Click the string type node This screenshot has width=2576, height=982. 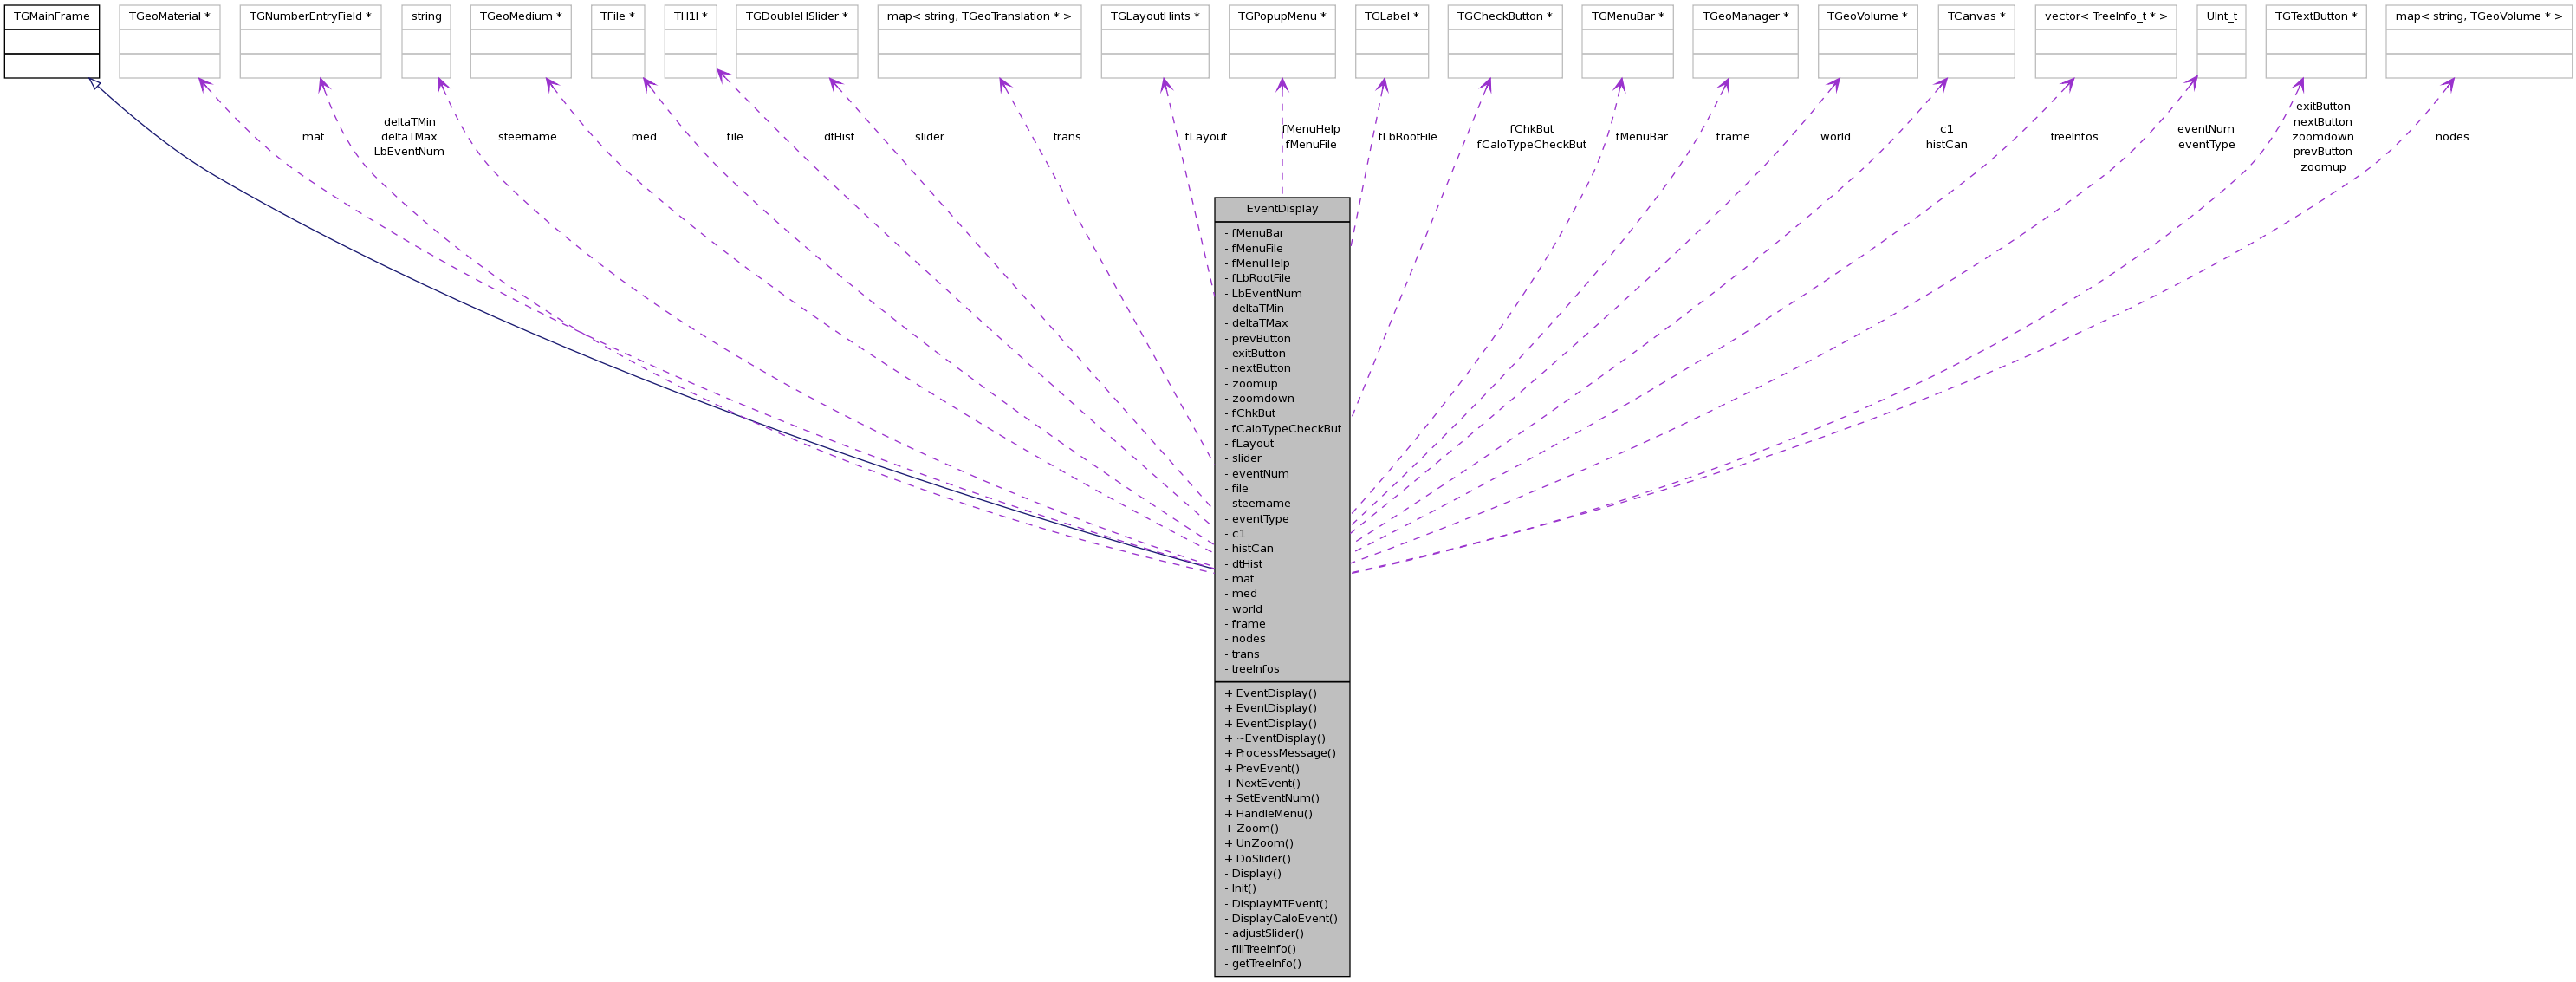coord(426,41)
